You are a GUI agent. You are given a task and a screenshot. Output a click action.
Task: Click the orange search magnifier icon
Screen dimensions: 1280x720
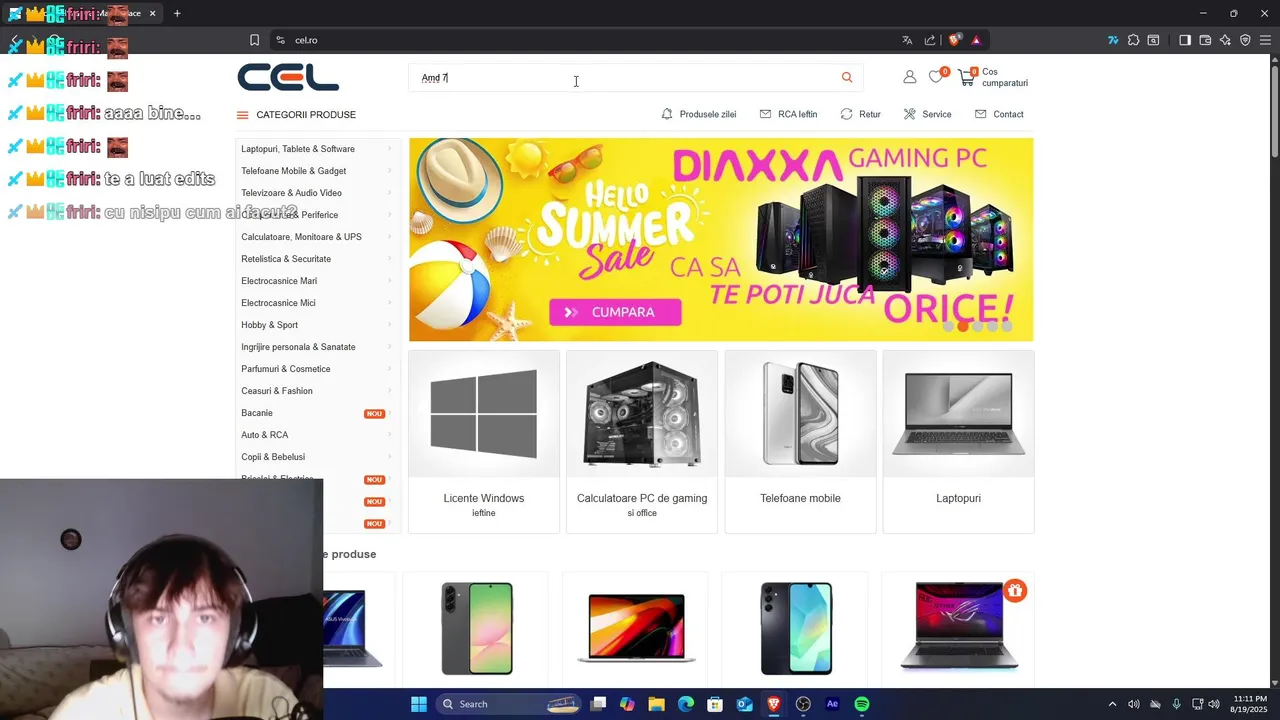[x=847, y=77]
